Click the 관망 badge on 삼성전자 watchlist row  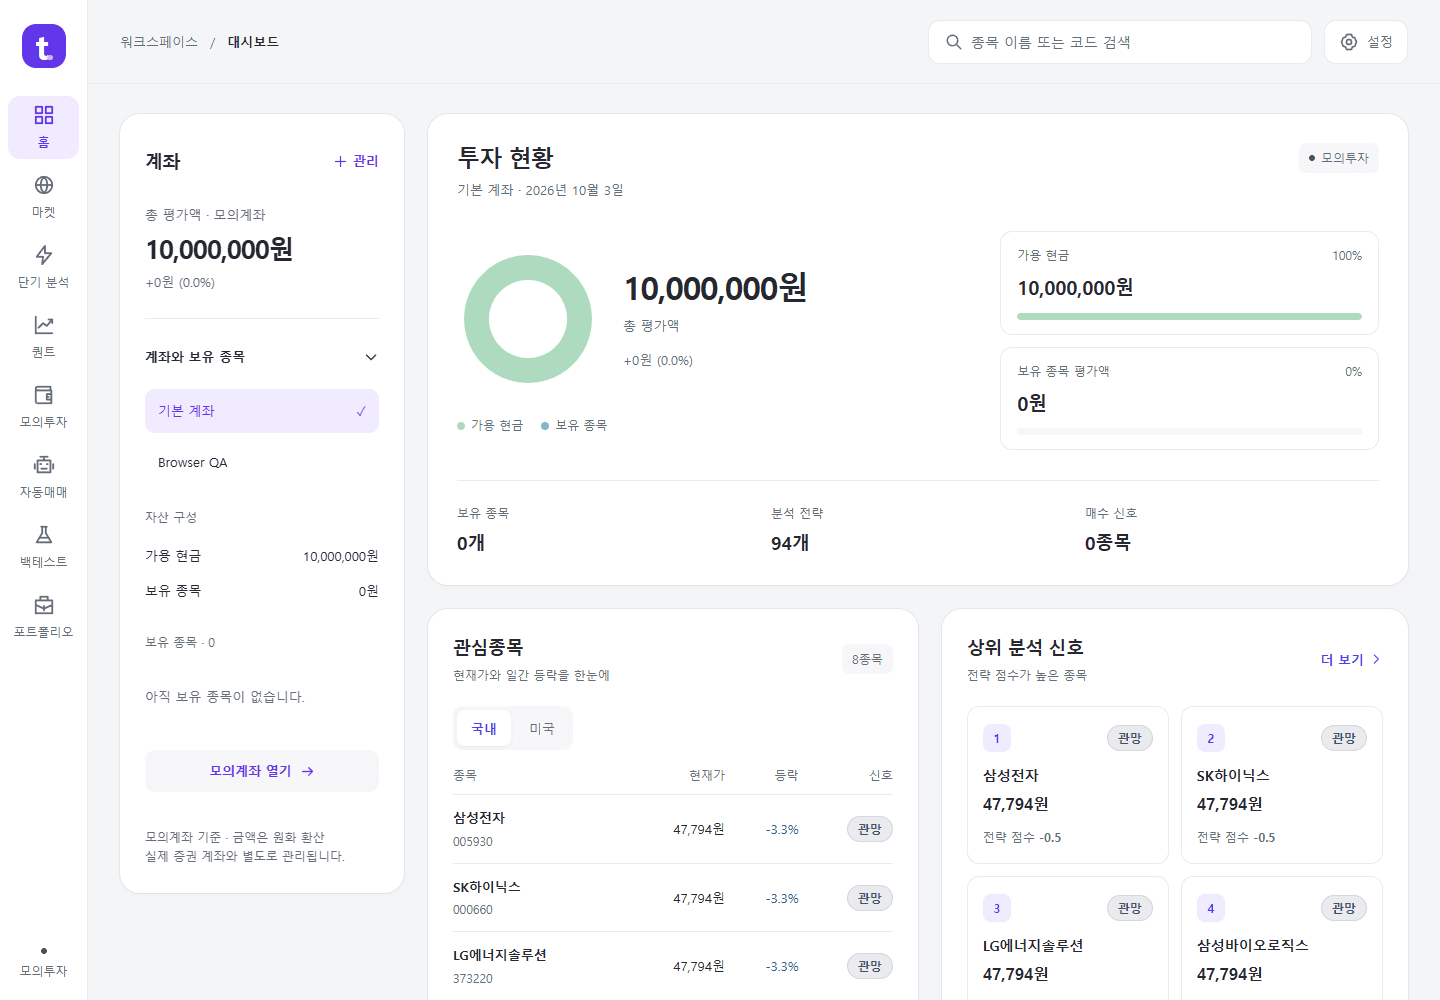[870, 829]
